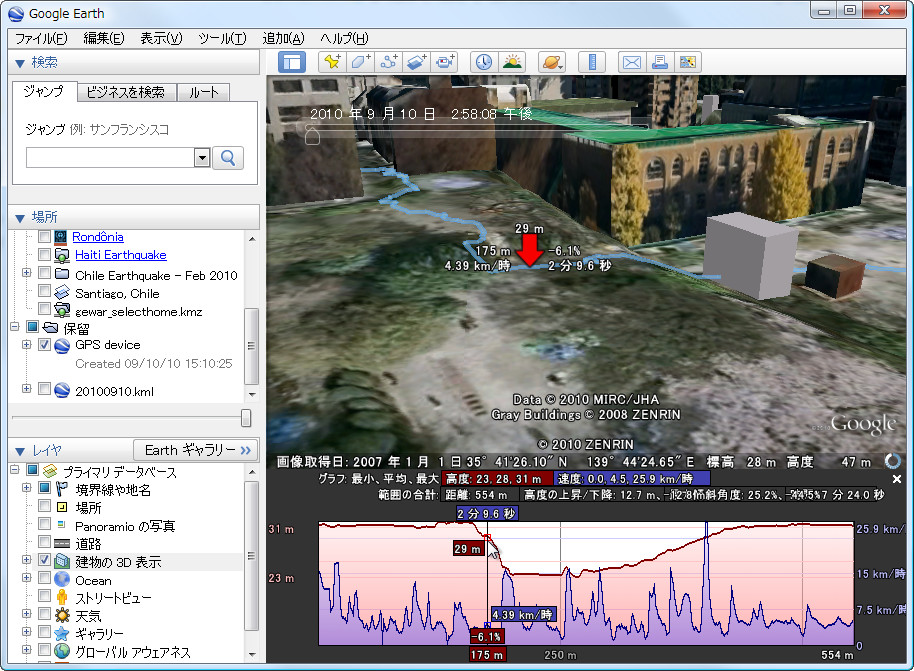The width and height of the screenshot is (914, 671).
Task: Uncheck the GPS device checkbox
Action: (x=44, y=345)
